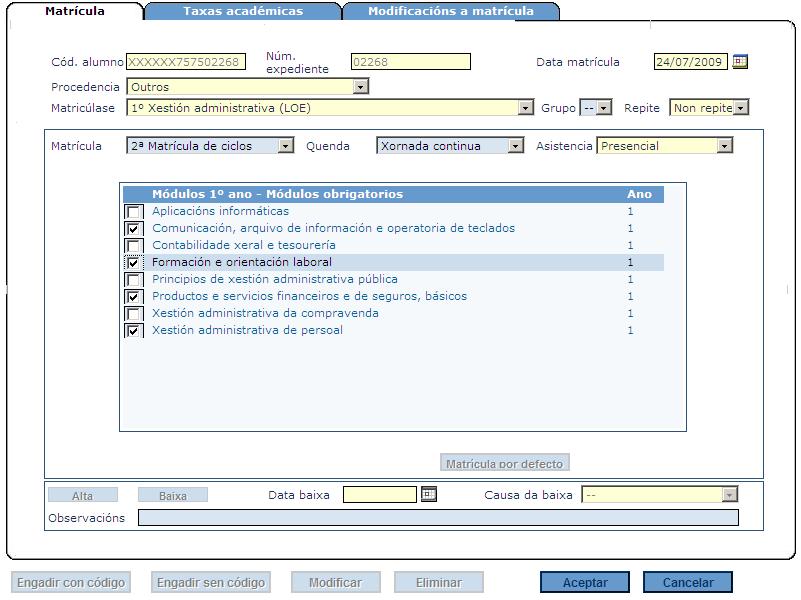
Task: Open the Repite dropdown
Action: 738,108
